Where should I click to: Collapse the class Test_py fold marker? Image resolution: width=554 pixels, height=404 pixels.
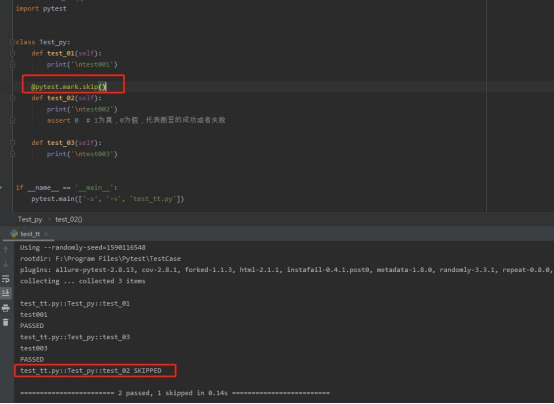[x=12, y=42]
